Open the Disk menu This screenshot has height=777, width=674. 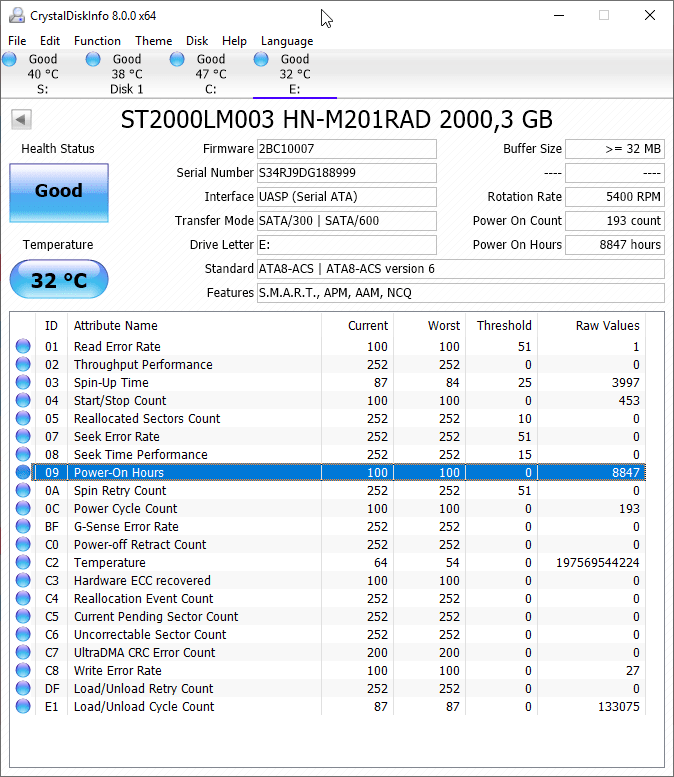pos(197,41)
